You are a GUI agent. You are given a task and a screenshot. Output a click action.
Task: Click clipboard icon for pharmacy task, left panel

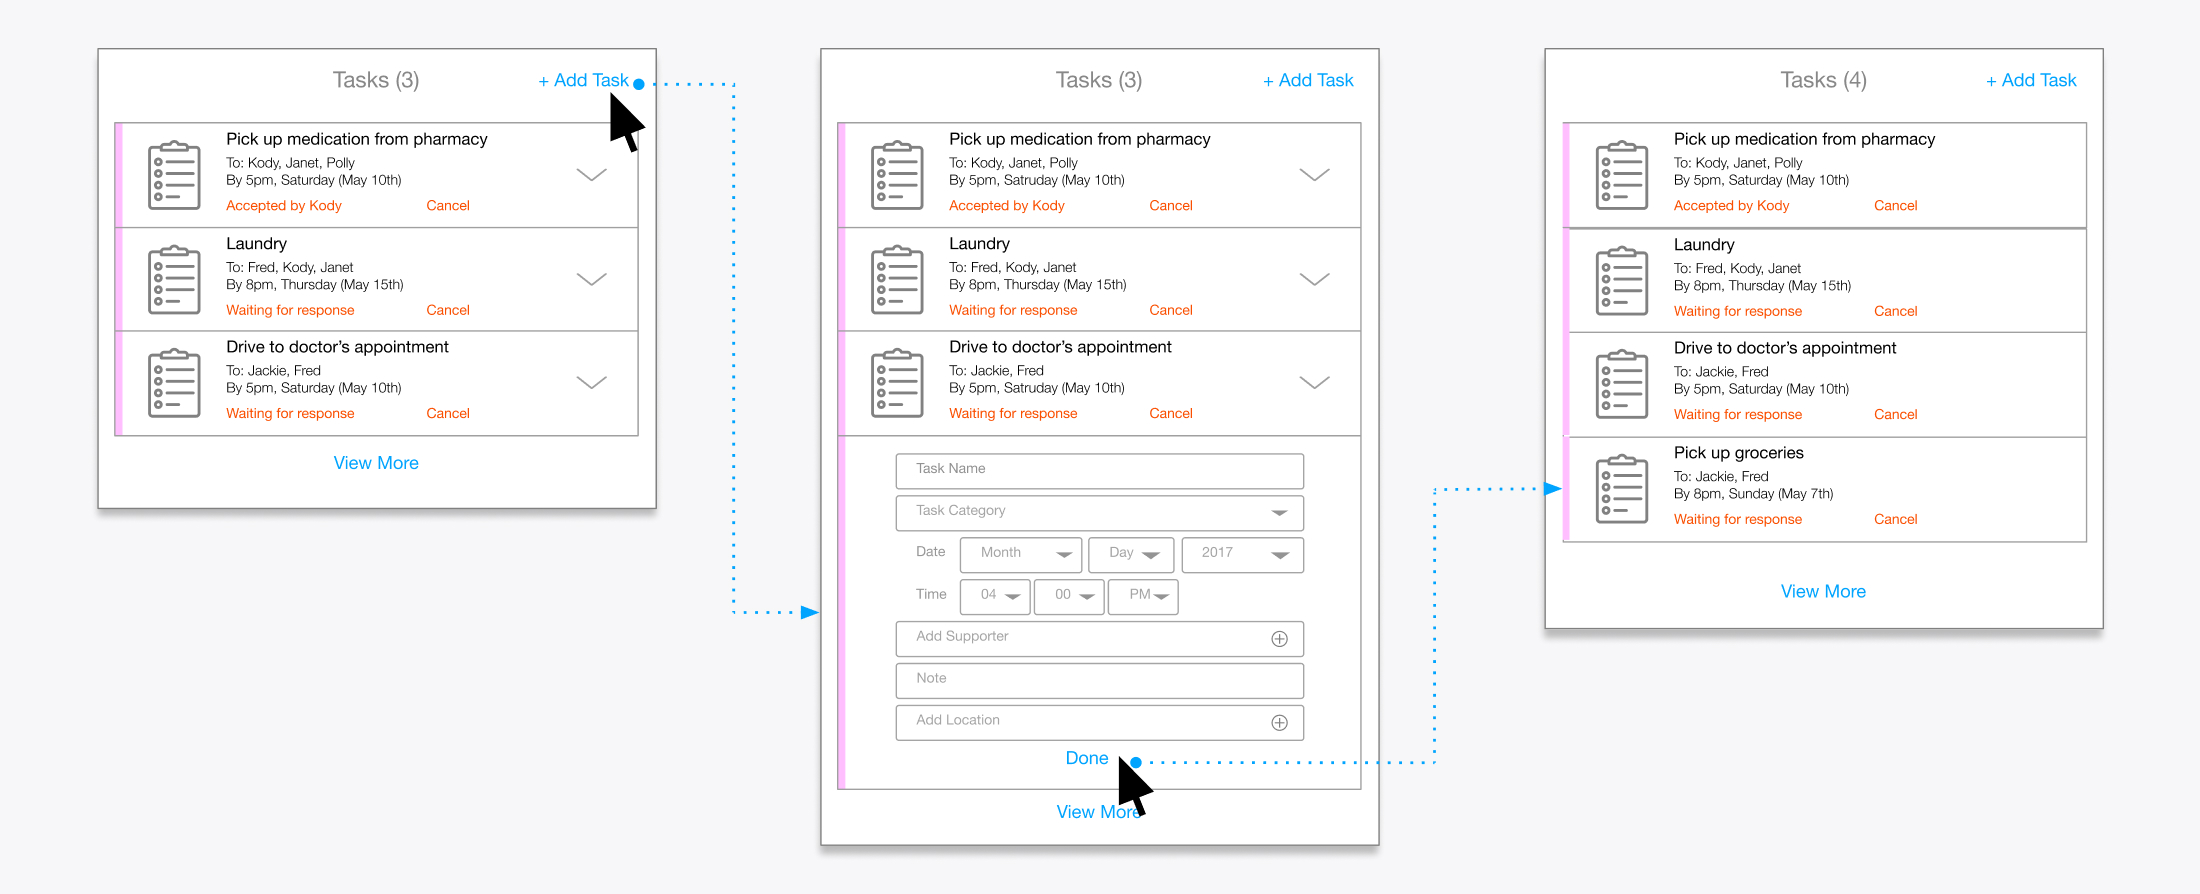point(174,176)
